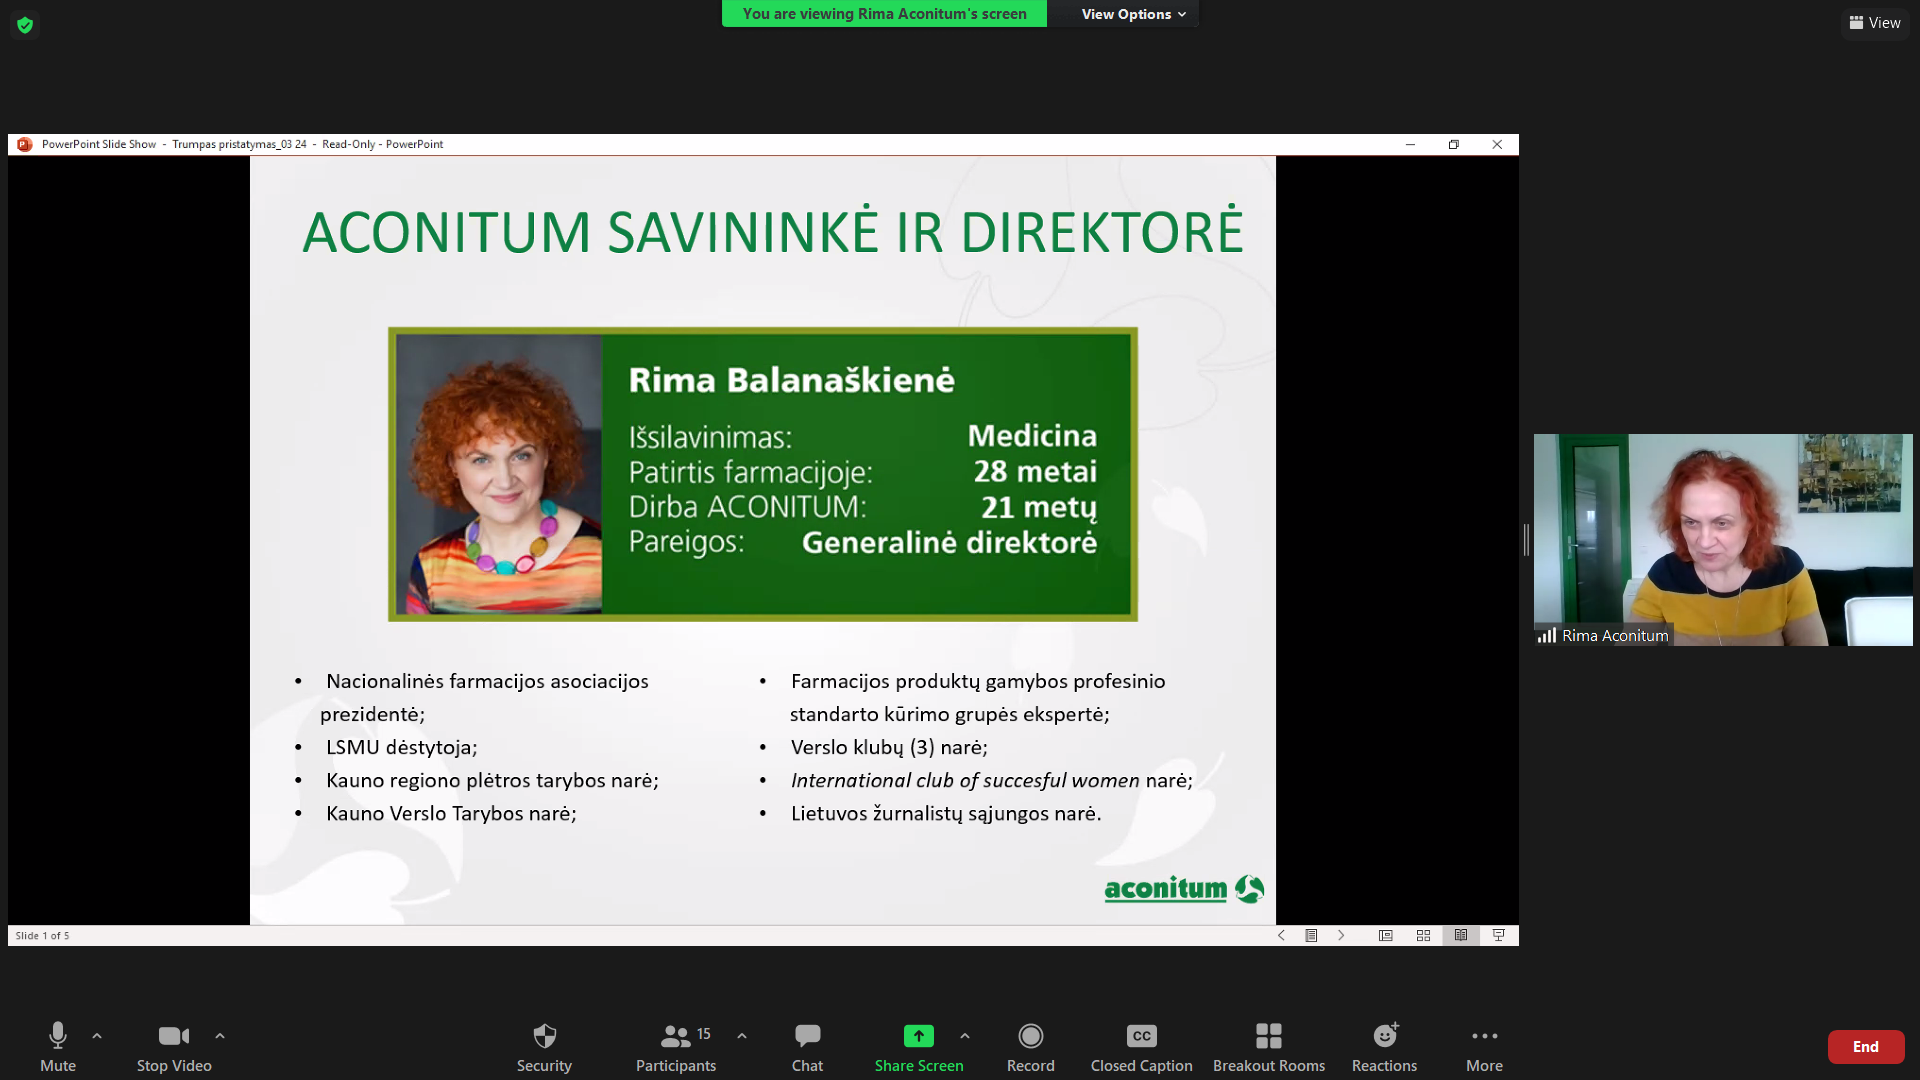This screenshot has height=1080, width=1920.
Task: Open Participants panel
Action: (676, 1046)
